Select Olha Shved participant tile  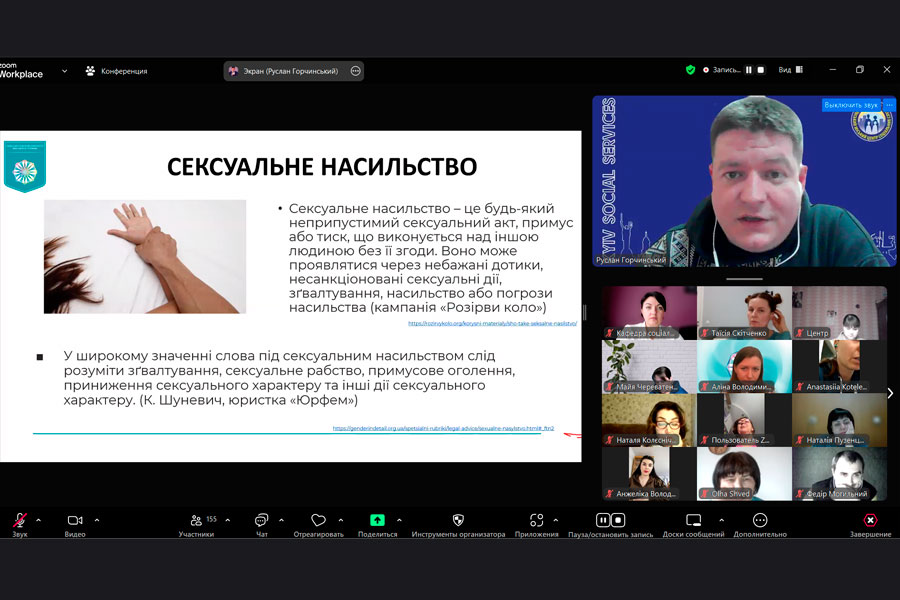click(744, 474)
